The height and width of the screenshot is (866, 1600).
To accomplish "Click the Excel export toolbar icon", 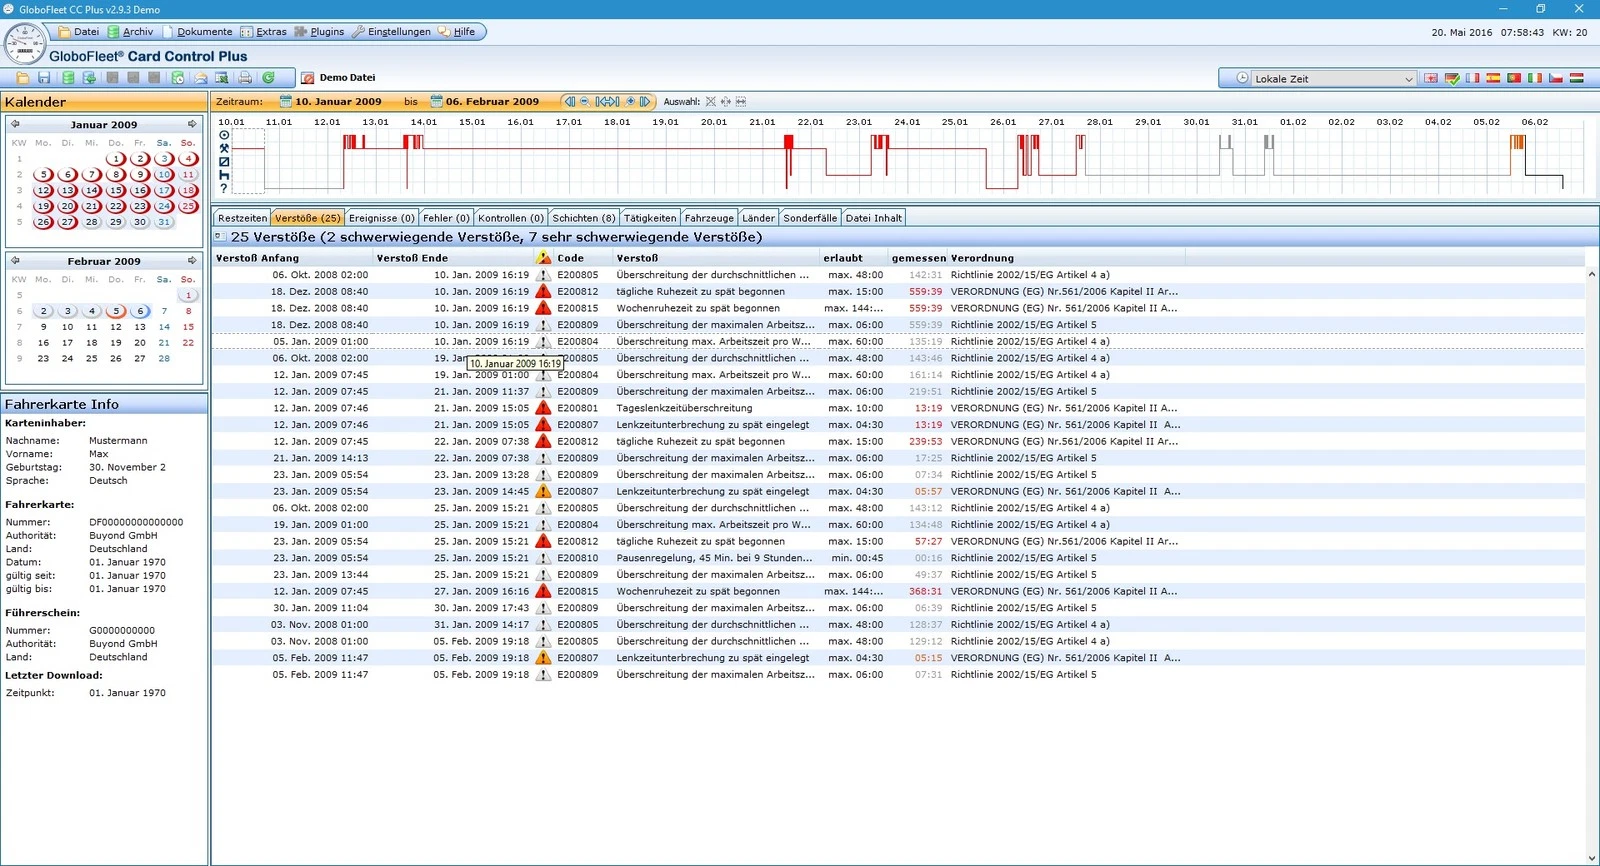I will [x=222, y=77].
